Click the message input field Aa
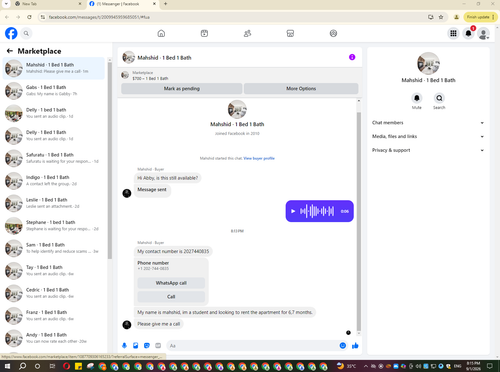The width and height of the screenshot is (500, 372). (252, 346)
